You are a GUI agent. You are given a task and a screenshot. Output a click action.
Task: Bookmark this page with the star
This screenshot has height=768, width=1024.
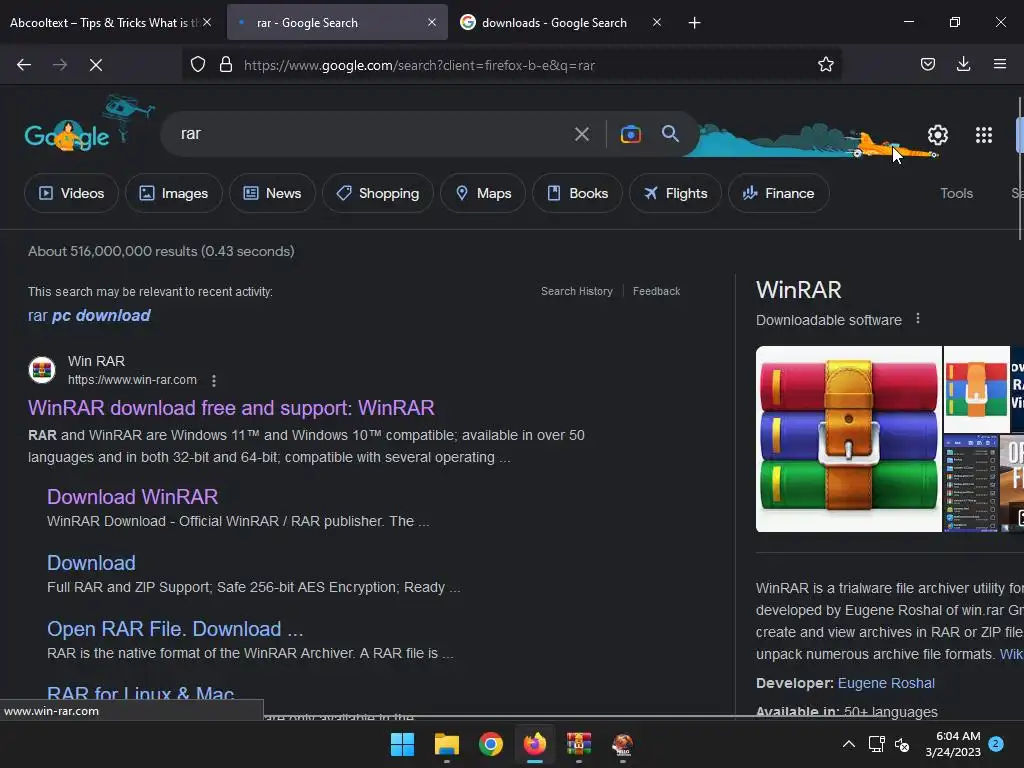(x=825, y=64)
